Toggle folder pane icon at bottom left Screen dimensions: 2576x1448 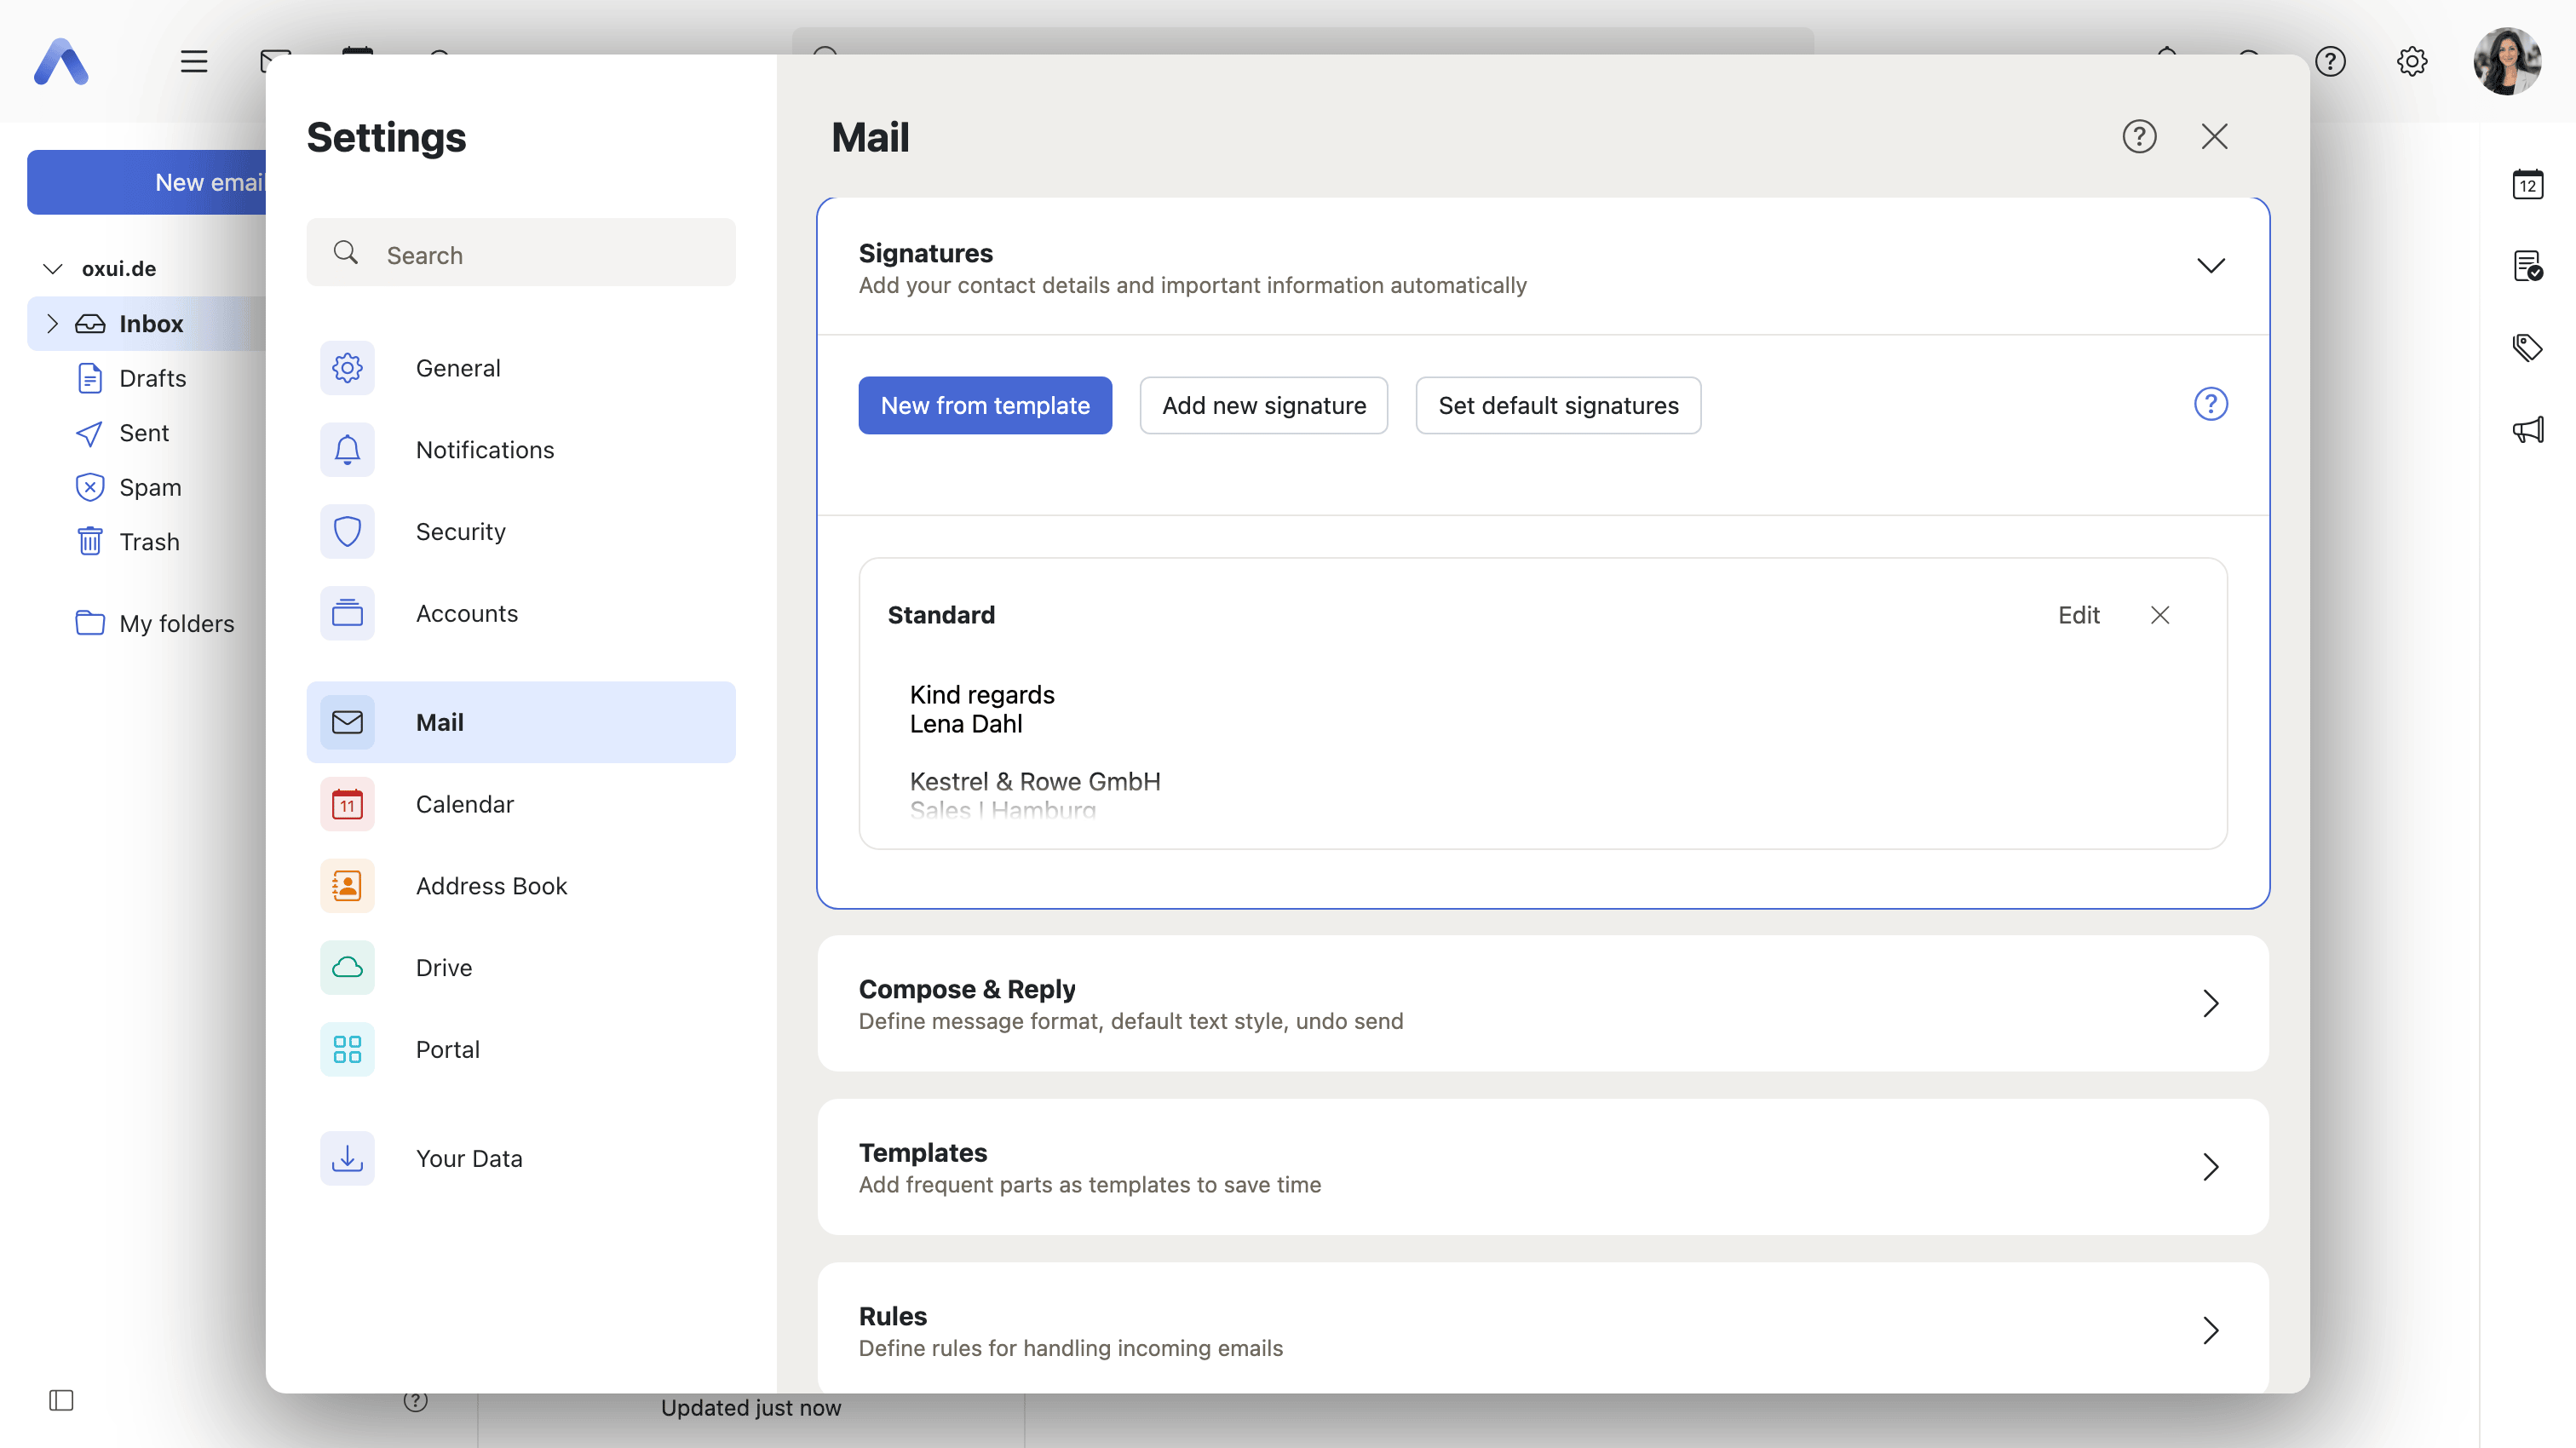[x=61, y=1400]
